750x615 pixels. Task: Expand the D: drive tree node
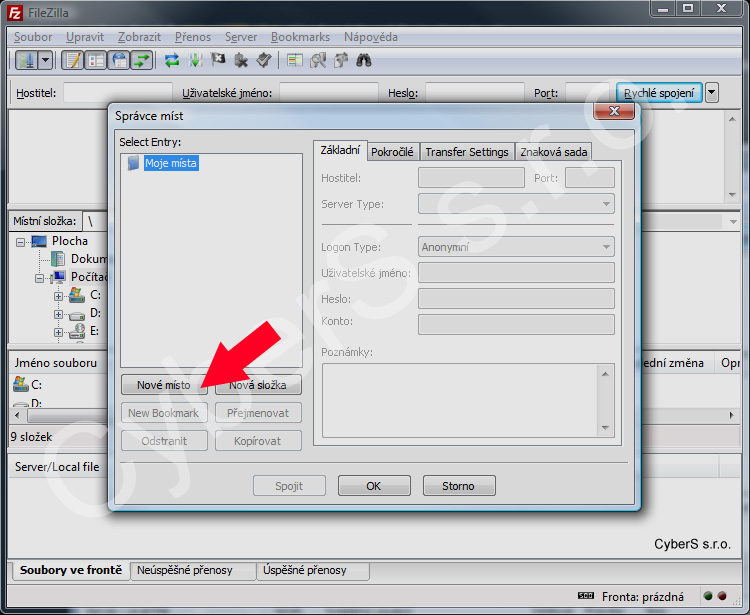click(58, 314)
